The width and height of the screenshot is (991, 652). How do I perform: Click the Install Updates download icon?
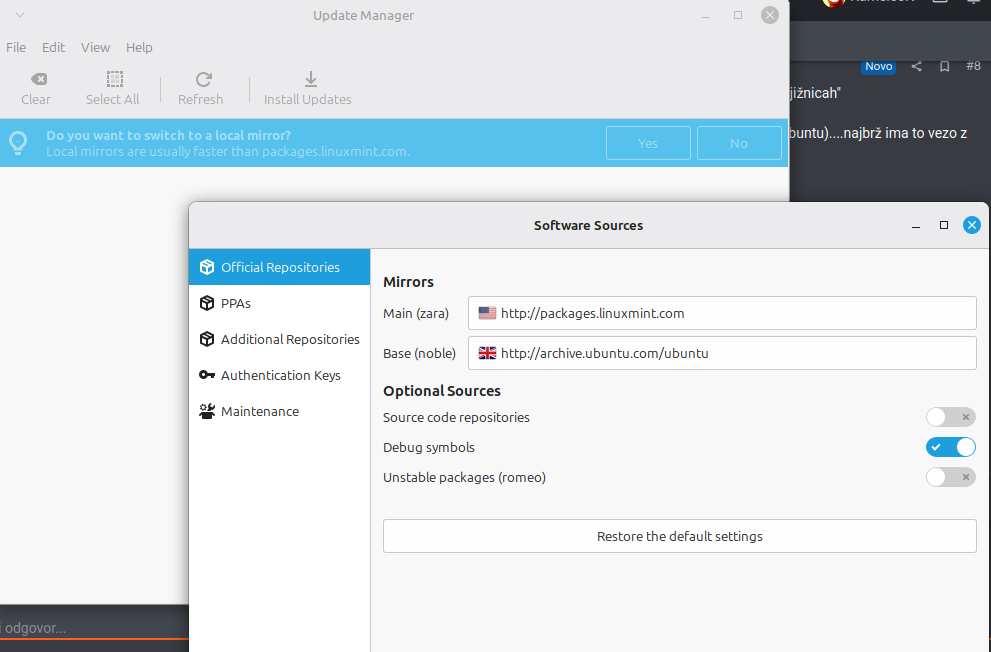[x=310, y=80]
